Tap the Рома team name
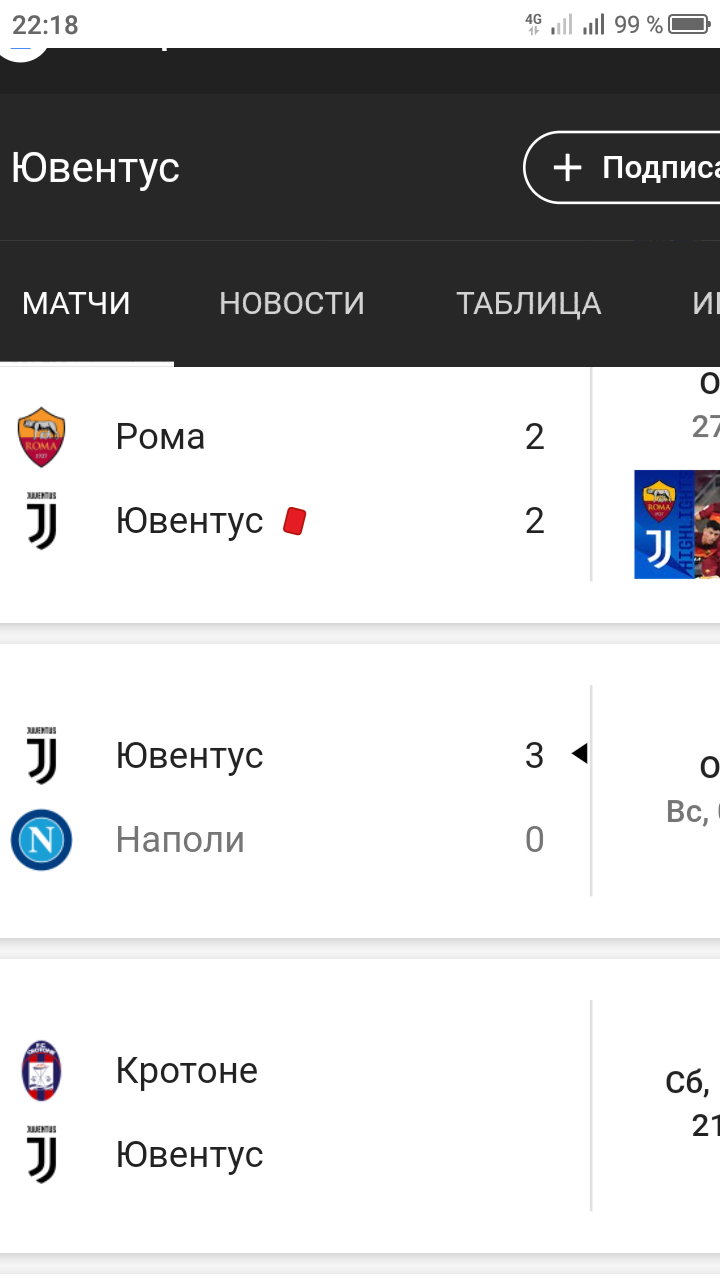This screenshot has width=720, height=1280. tap(160, 437)
